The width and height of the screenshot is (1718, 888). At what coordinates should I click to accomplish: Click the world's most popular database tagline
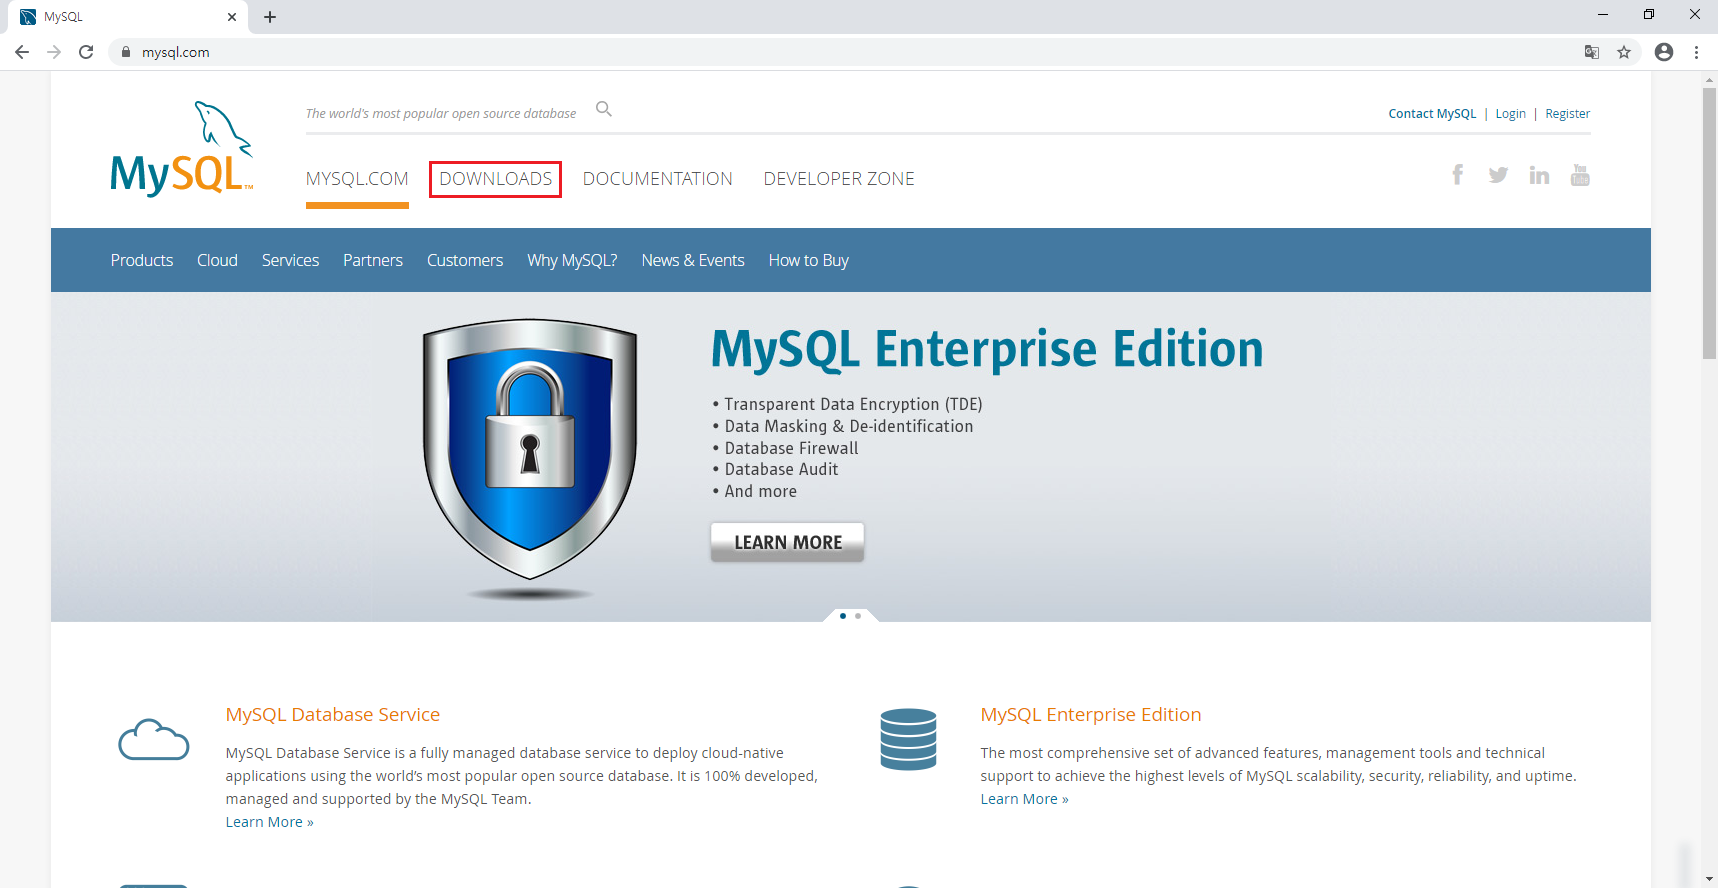tap(441, 114)
